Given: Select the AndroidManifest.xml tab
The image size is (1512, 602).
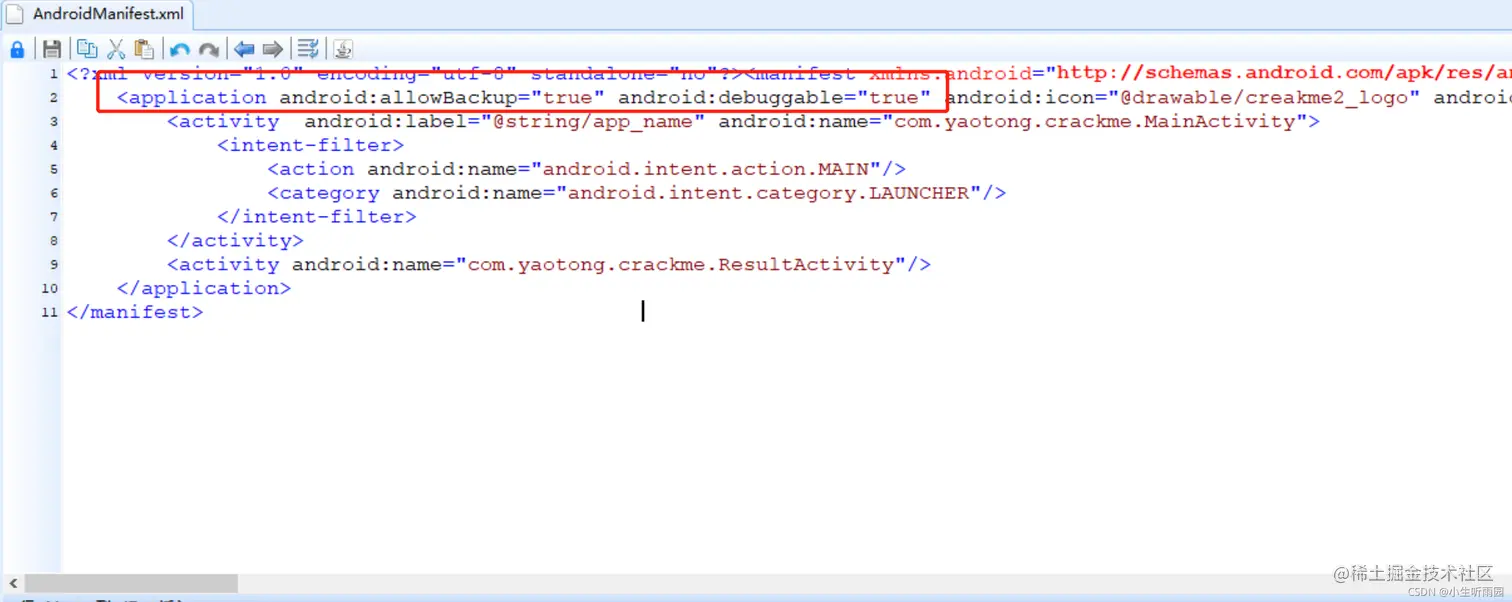Looking at the screenshot, I should (96, 15).
